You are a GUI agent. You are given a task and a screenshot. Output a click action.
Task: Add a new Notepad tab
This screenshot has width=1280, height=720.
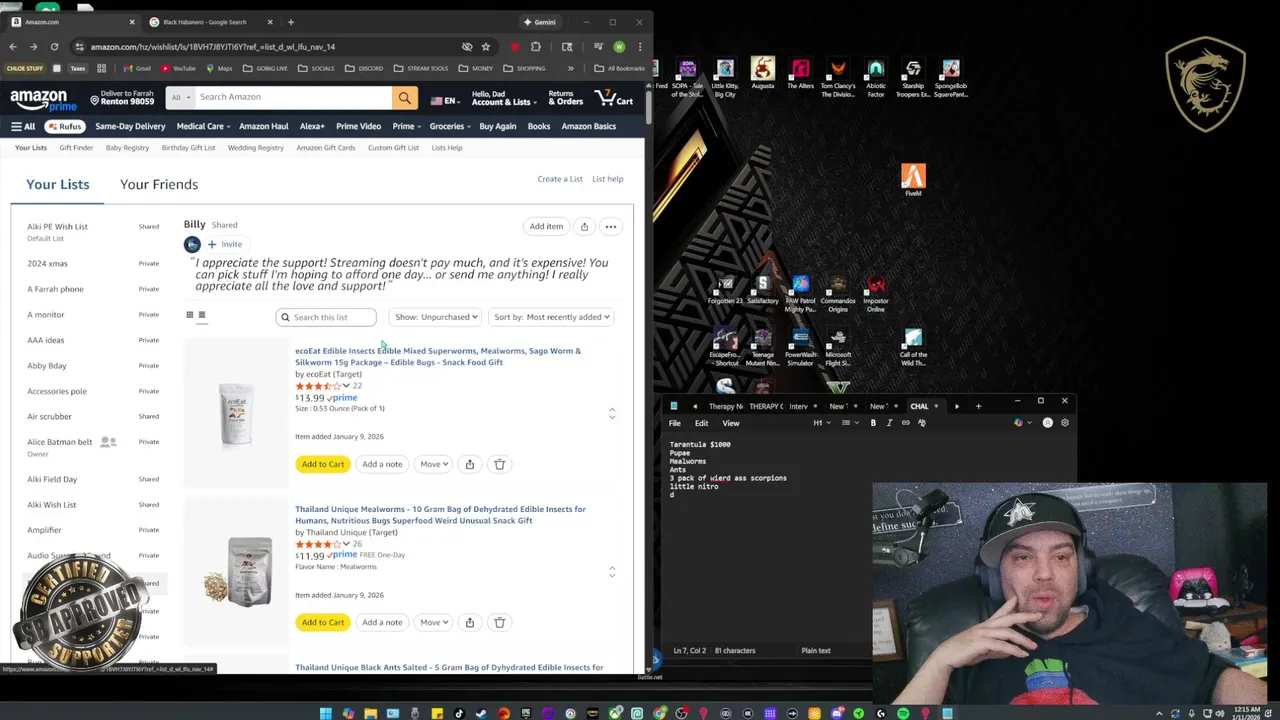(978, 406)
